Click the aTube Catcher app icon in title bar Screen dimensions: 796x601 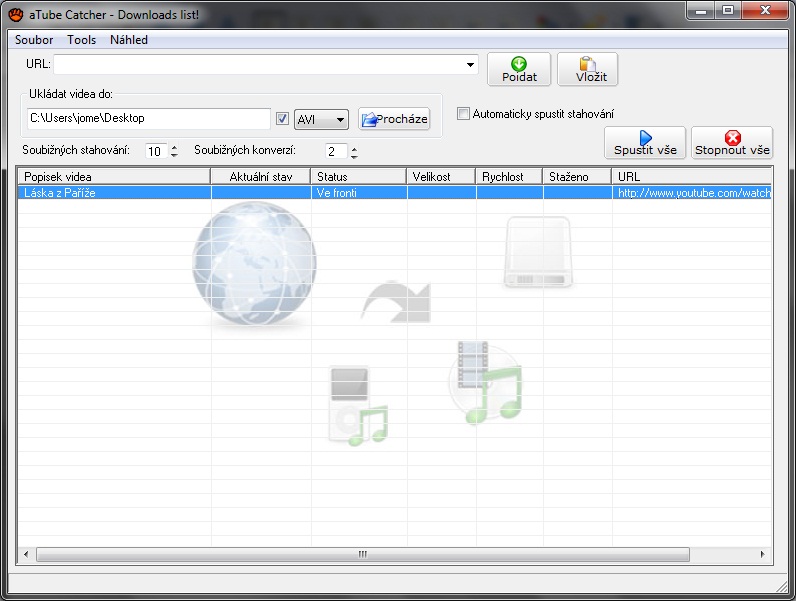tap(15, 14)
